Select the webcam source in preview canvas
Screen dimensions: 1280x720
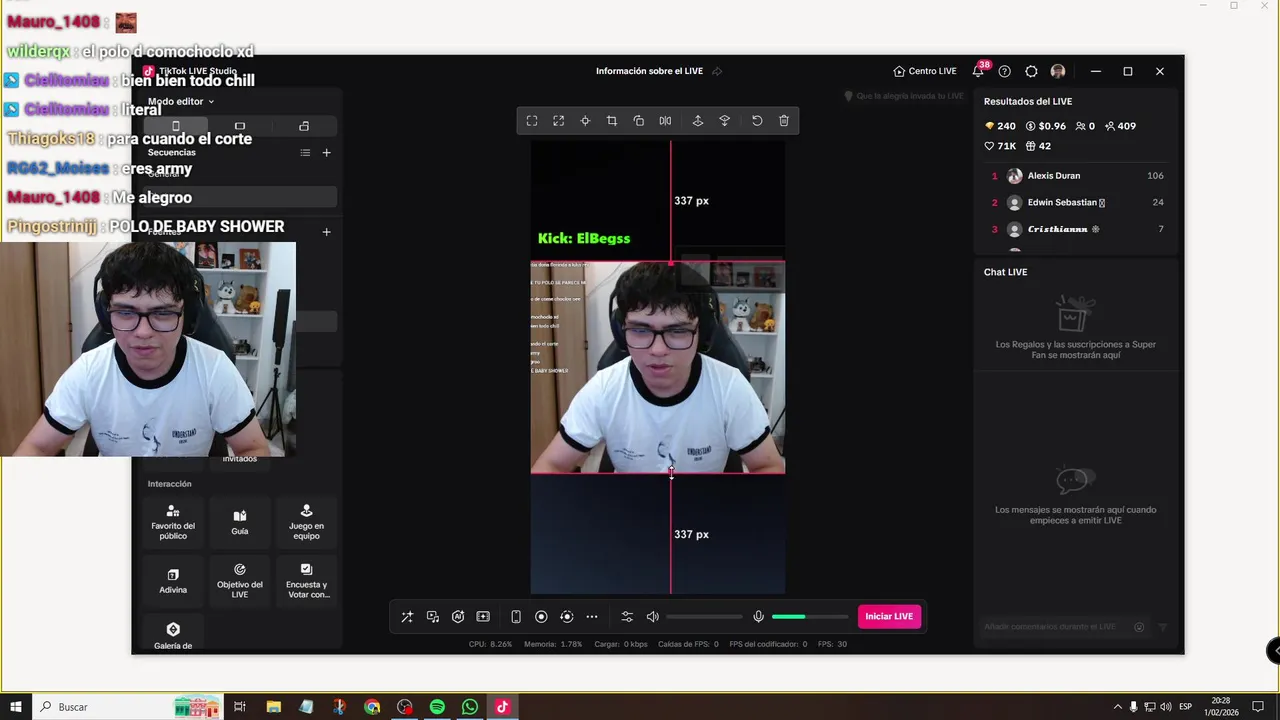[658, 368]
